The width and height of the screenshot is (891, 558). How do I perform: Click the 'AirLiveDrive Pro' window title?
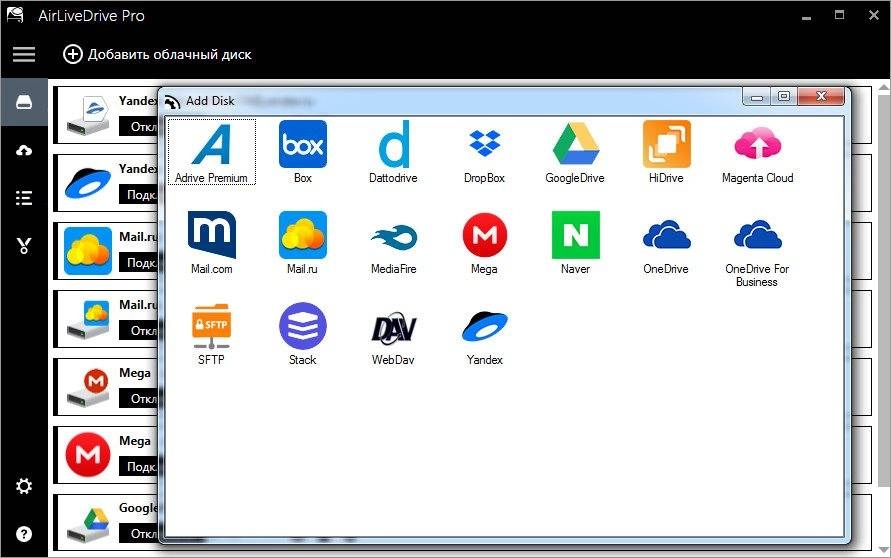tap(91, 16)
